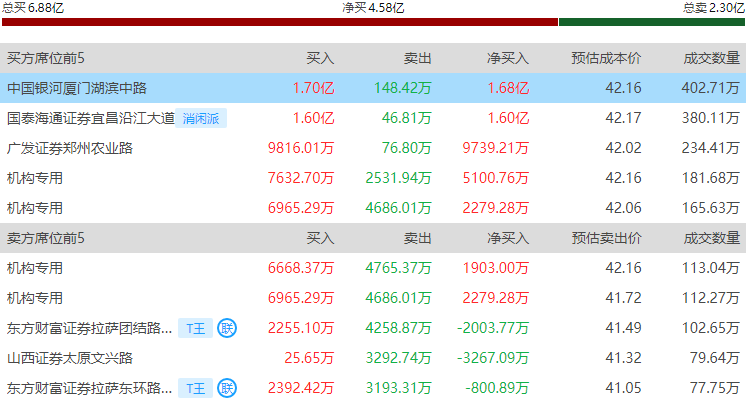Select 中国银河厦门湖滨中路 seat
Image resolution: width=746 pixels, height=400 pixels.
[77, 88]
